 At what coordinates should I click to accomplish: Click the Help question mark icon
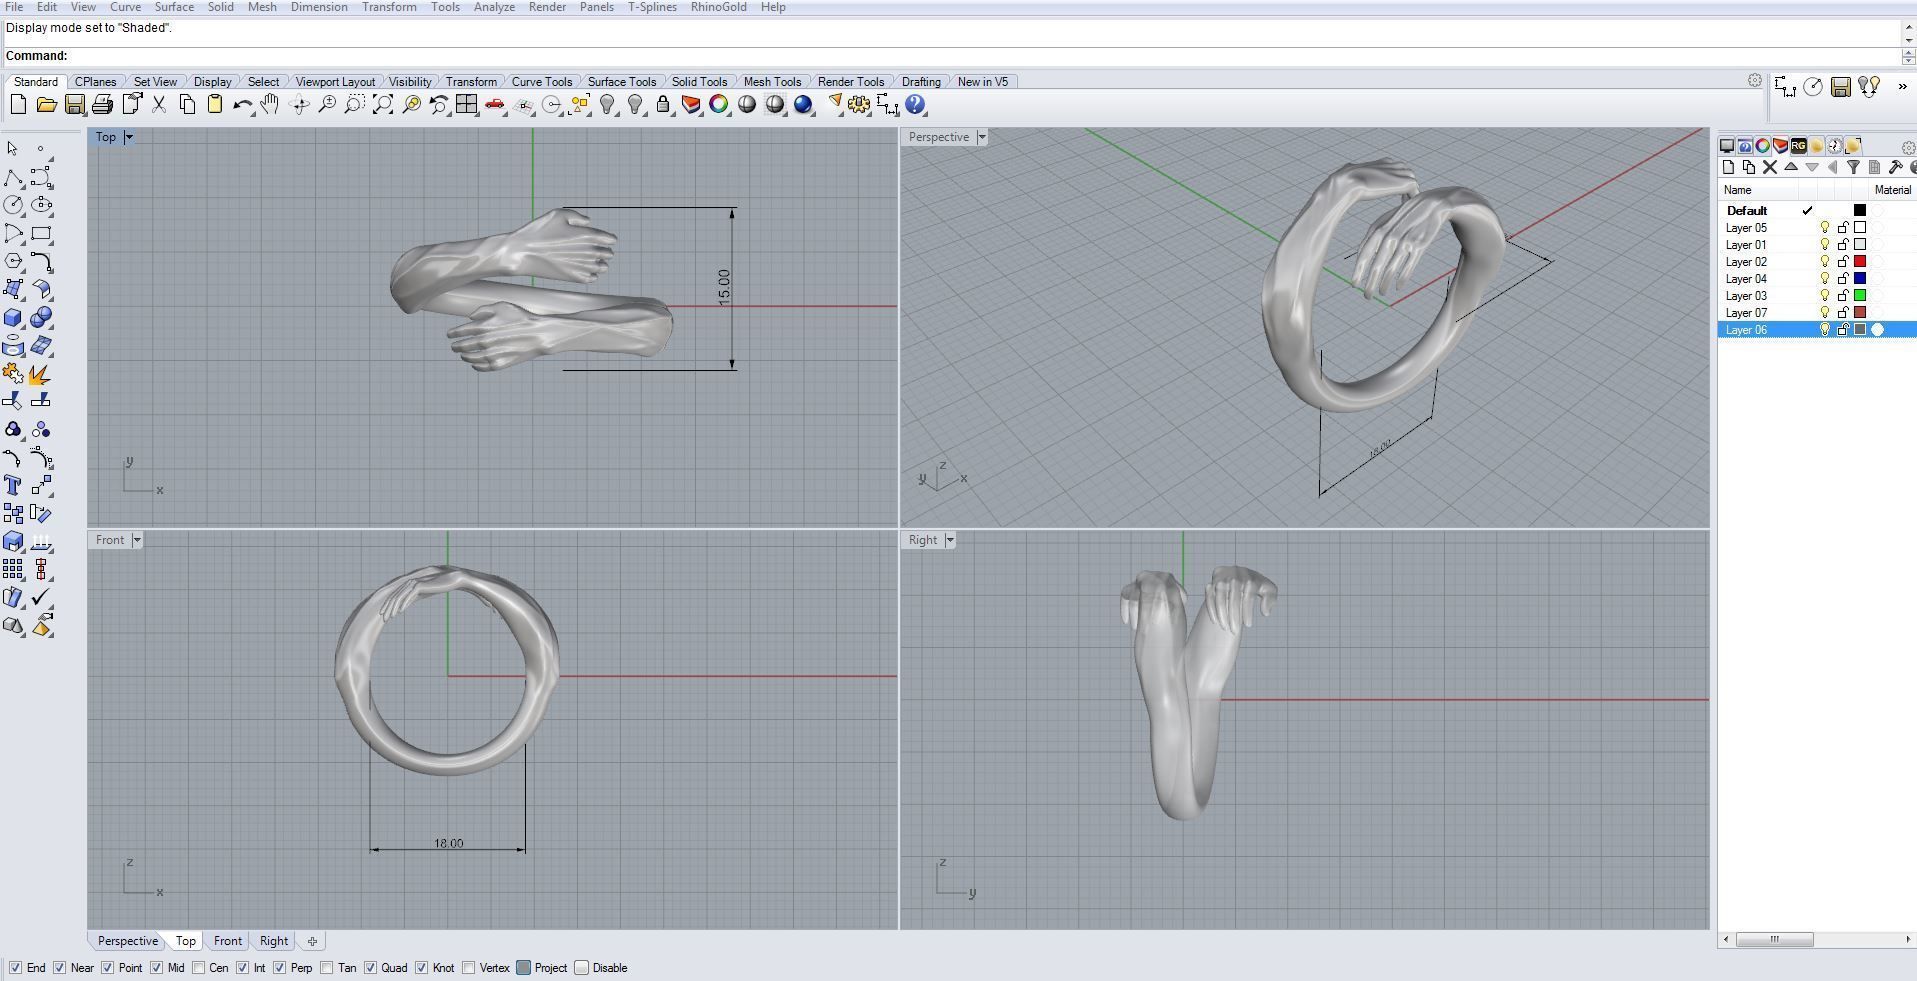[915, 105]
